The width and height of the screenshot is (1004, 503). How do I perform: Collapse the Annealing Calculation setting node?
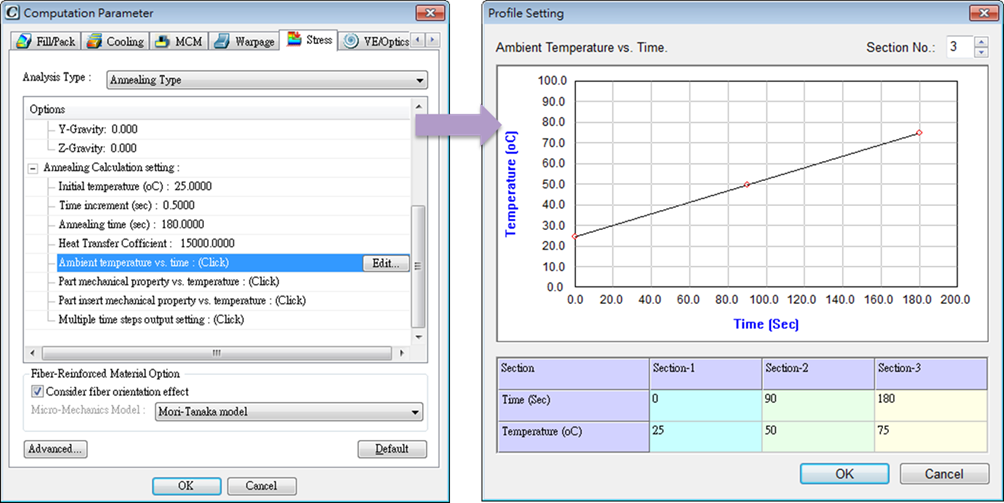click(x=33, y=168)
